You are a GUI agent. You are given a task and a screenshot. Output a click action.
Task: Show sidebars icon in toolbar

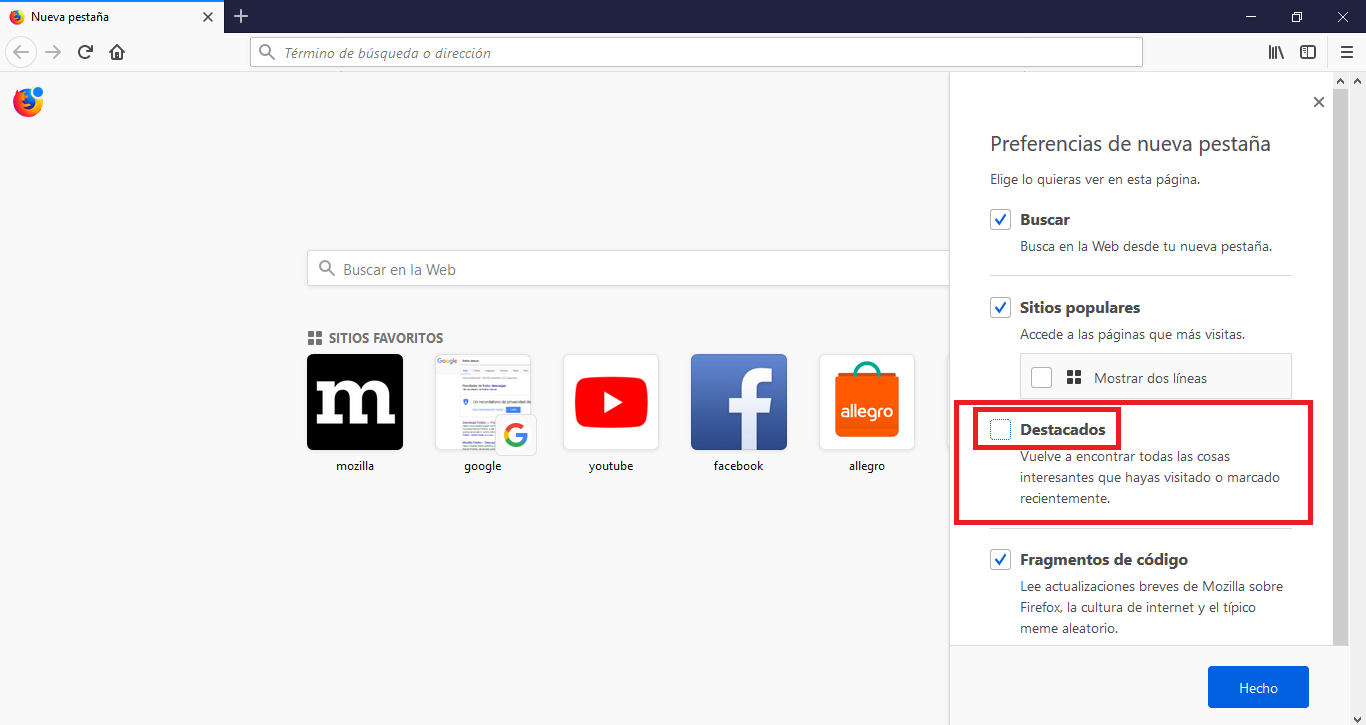[1308, 52]
